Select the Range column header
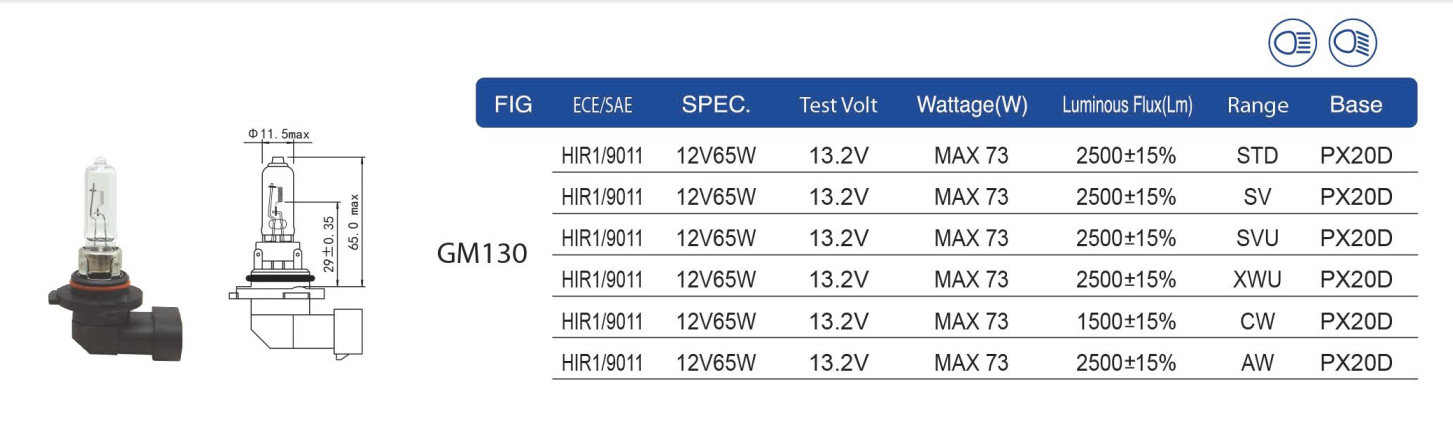The image size is (1453, 421). tap(1258, 105)
